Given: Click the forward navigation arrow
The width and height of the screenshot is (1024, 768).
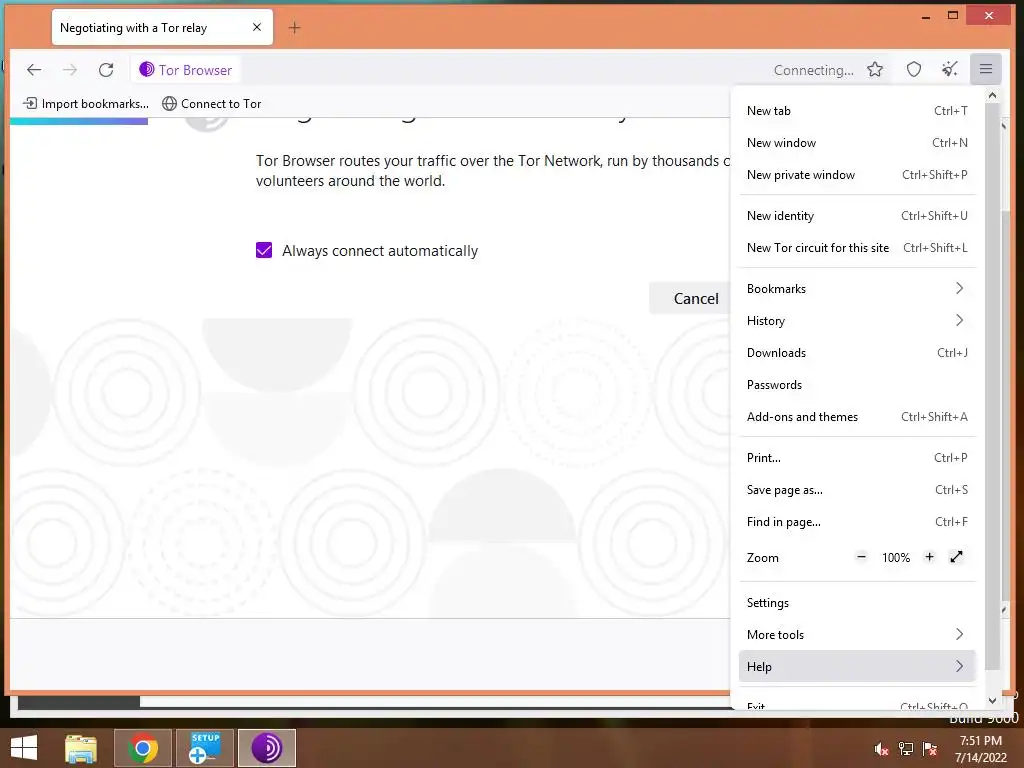Looking at the screenshot, I should click(70, 70).
